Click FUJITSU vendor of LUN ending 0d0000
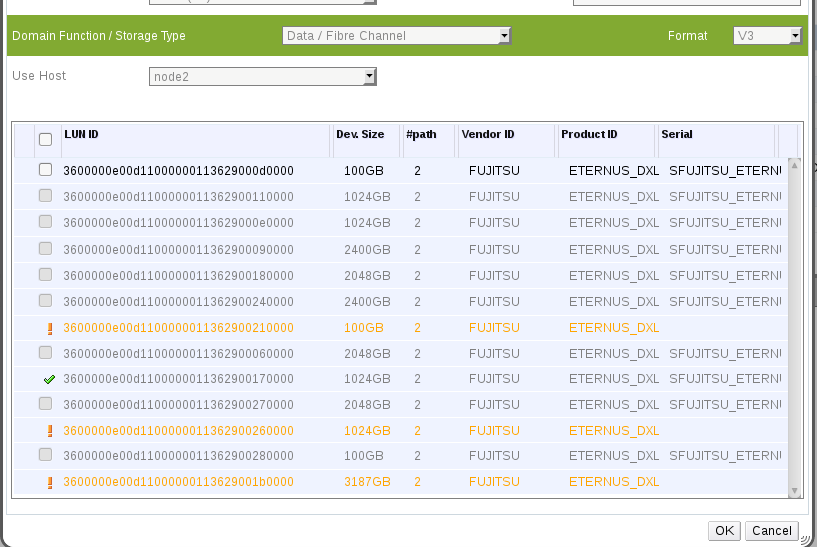Screen dimensions: 817x547 (x=494, y=171)
